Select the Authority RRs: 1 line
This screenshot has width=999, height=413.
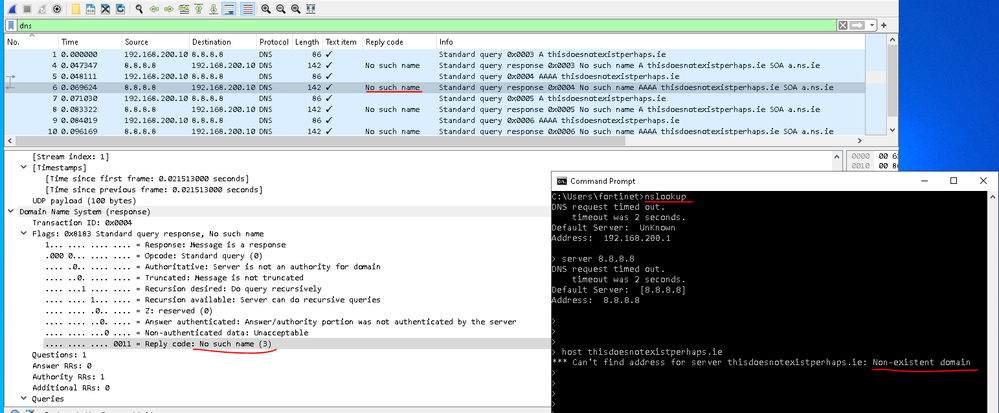click(69, 377)
